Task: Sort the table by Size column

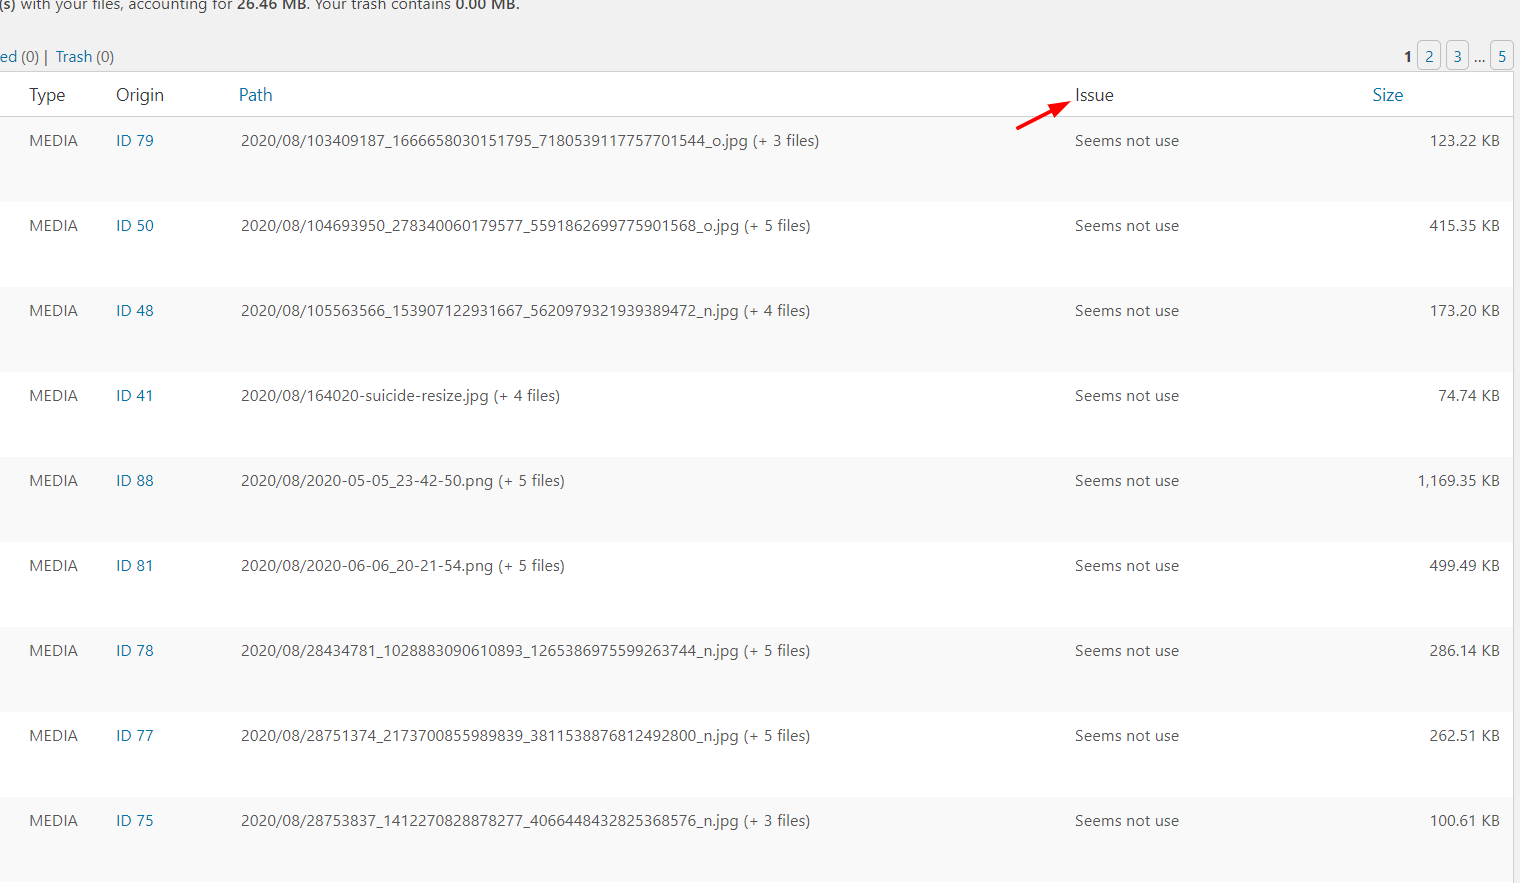Action: 1387,95
